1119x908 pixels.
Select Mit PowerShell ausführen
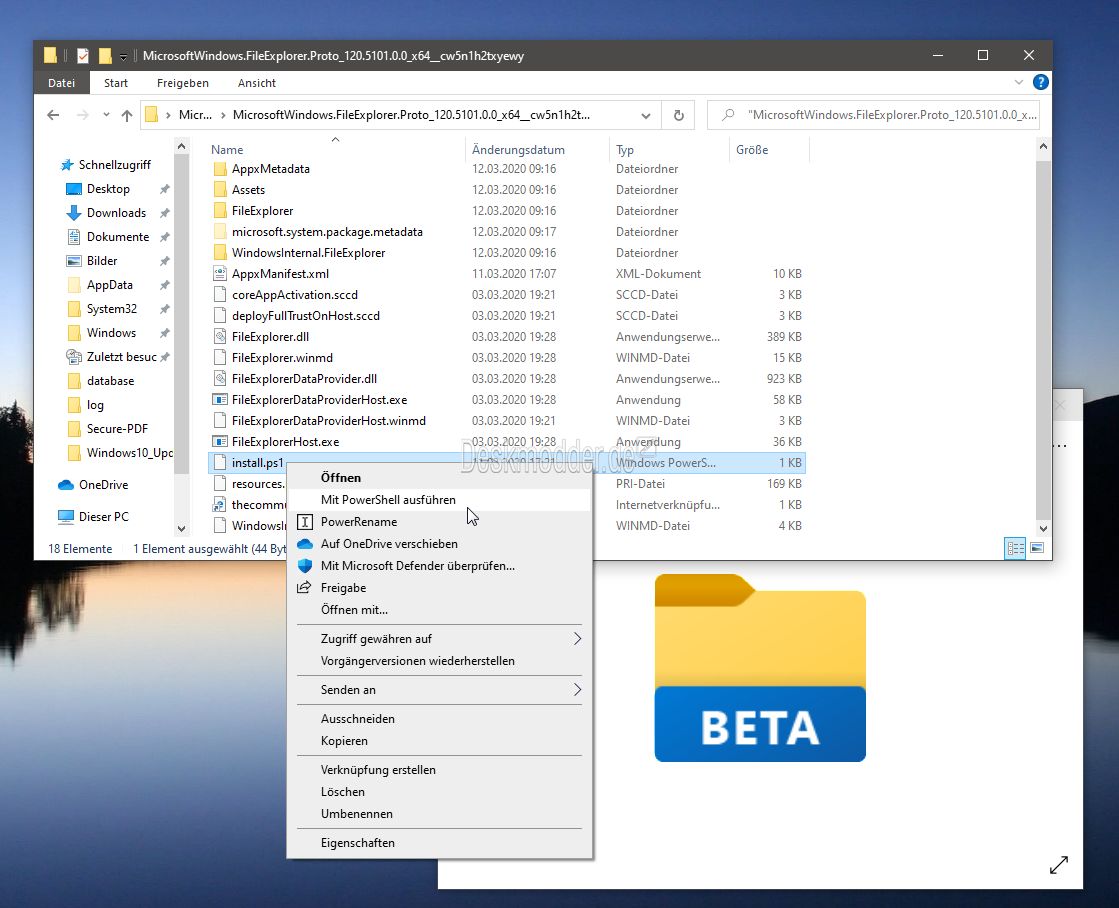440,500
